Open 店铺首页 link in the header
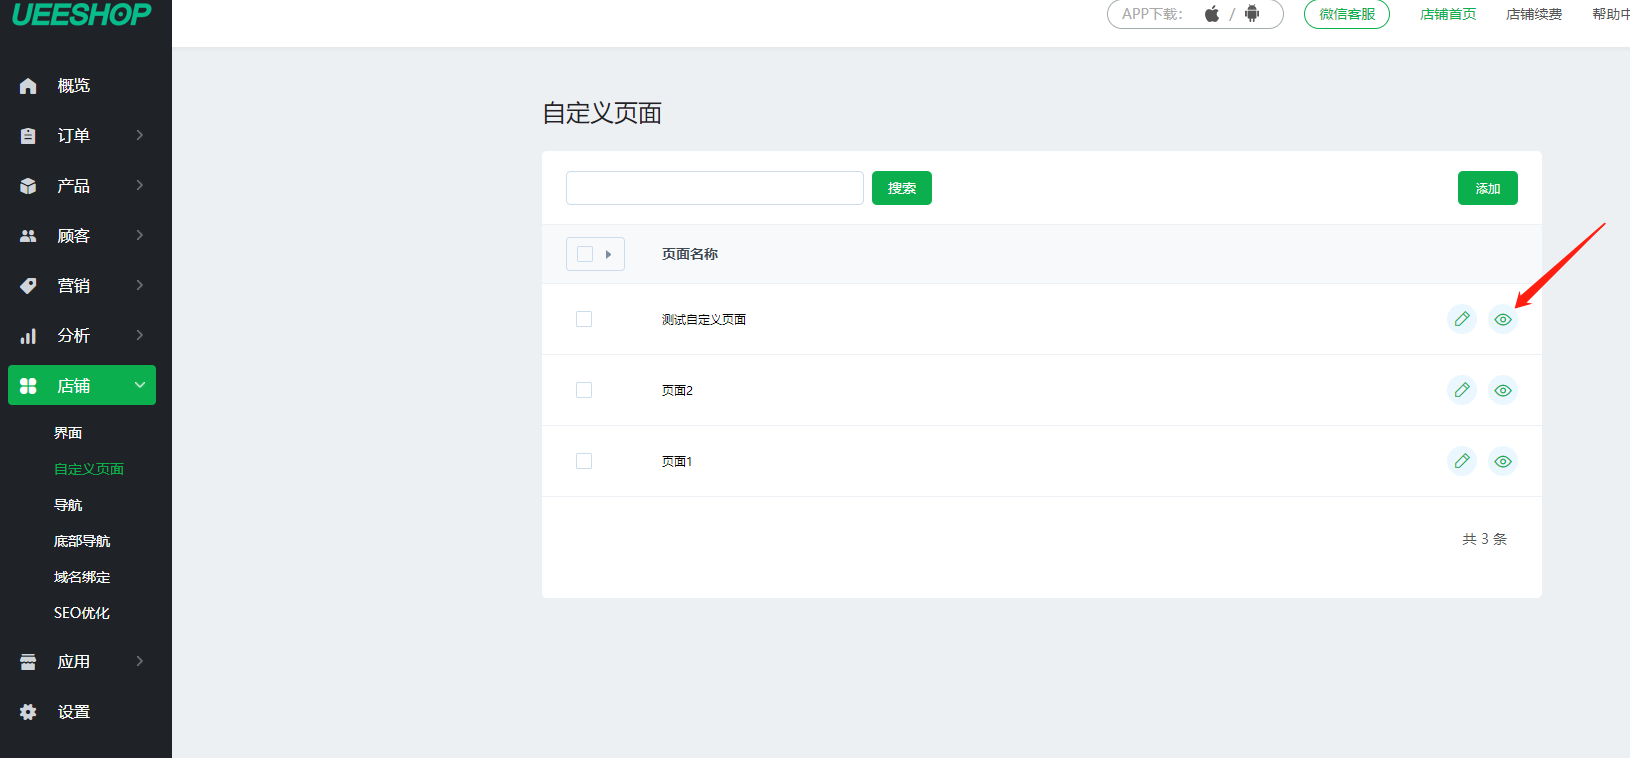This screenshot has height=758, width=1630. click(x=1447, y=14)
